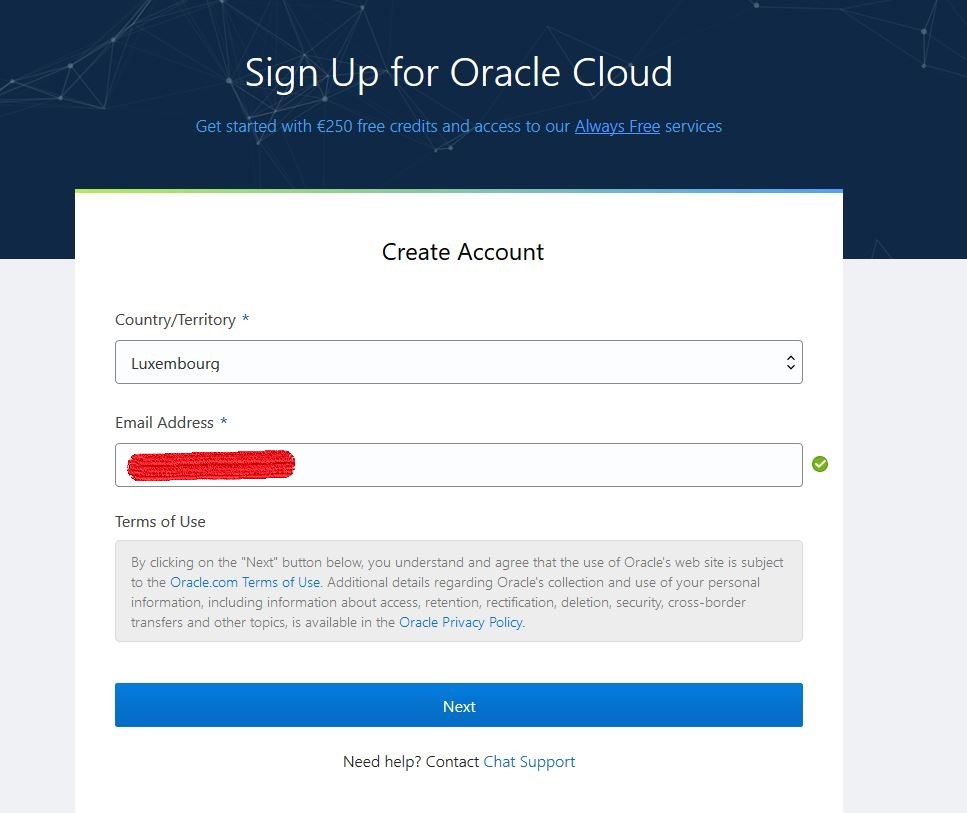Open the Country/Territory dropdown

(459, 362)
